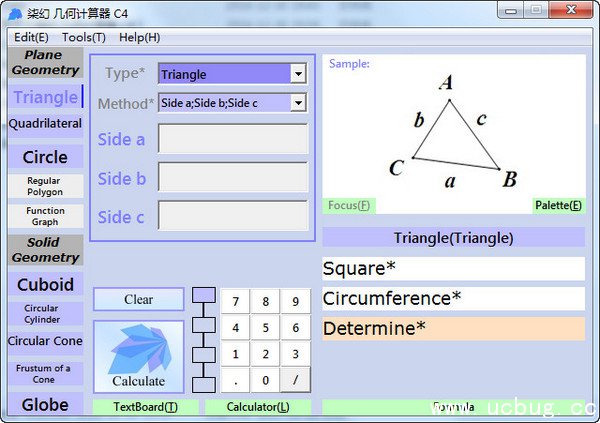Click the slash division key
The width and height of the screenshot is (600, 423).
click(x=295, y=380)
